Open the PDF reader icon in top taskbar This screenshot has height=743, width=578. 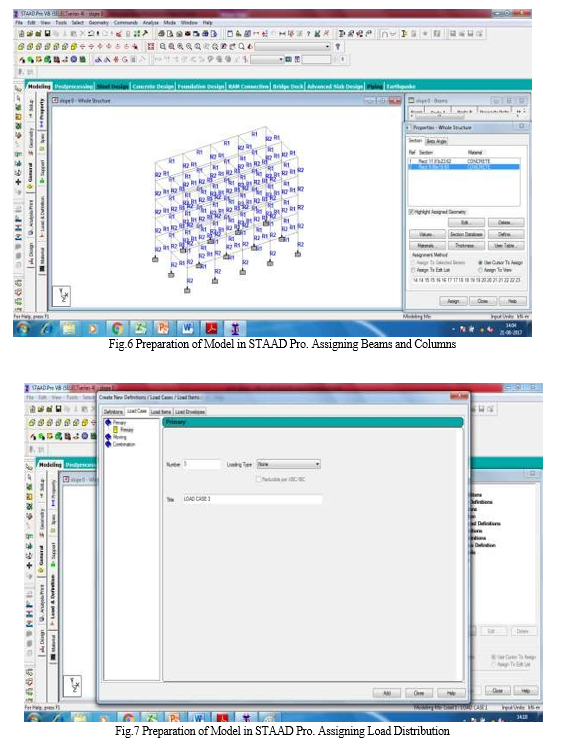[211, 328]
